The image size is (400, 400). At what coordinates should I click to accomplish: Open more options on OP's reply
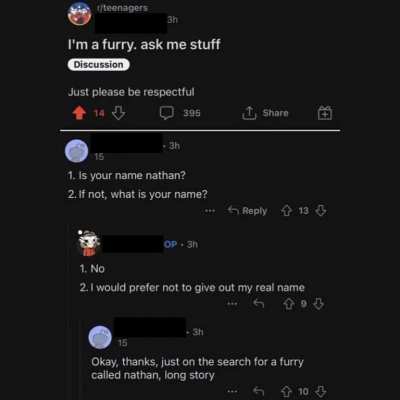pos(232,304)
